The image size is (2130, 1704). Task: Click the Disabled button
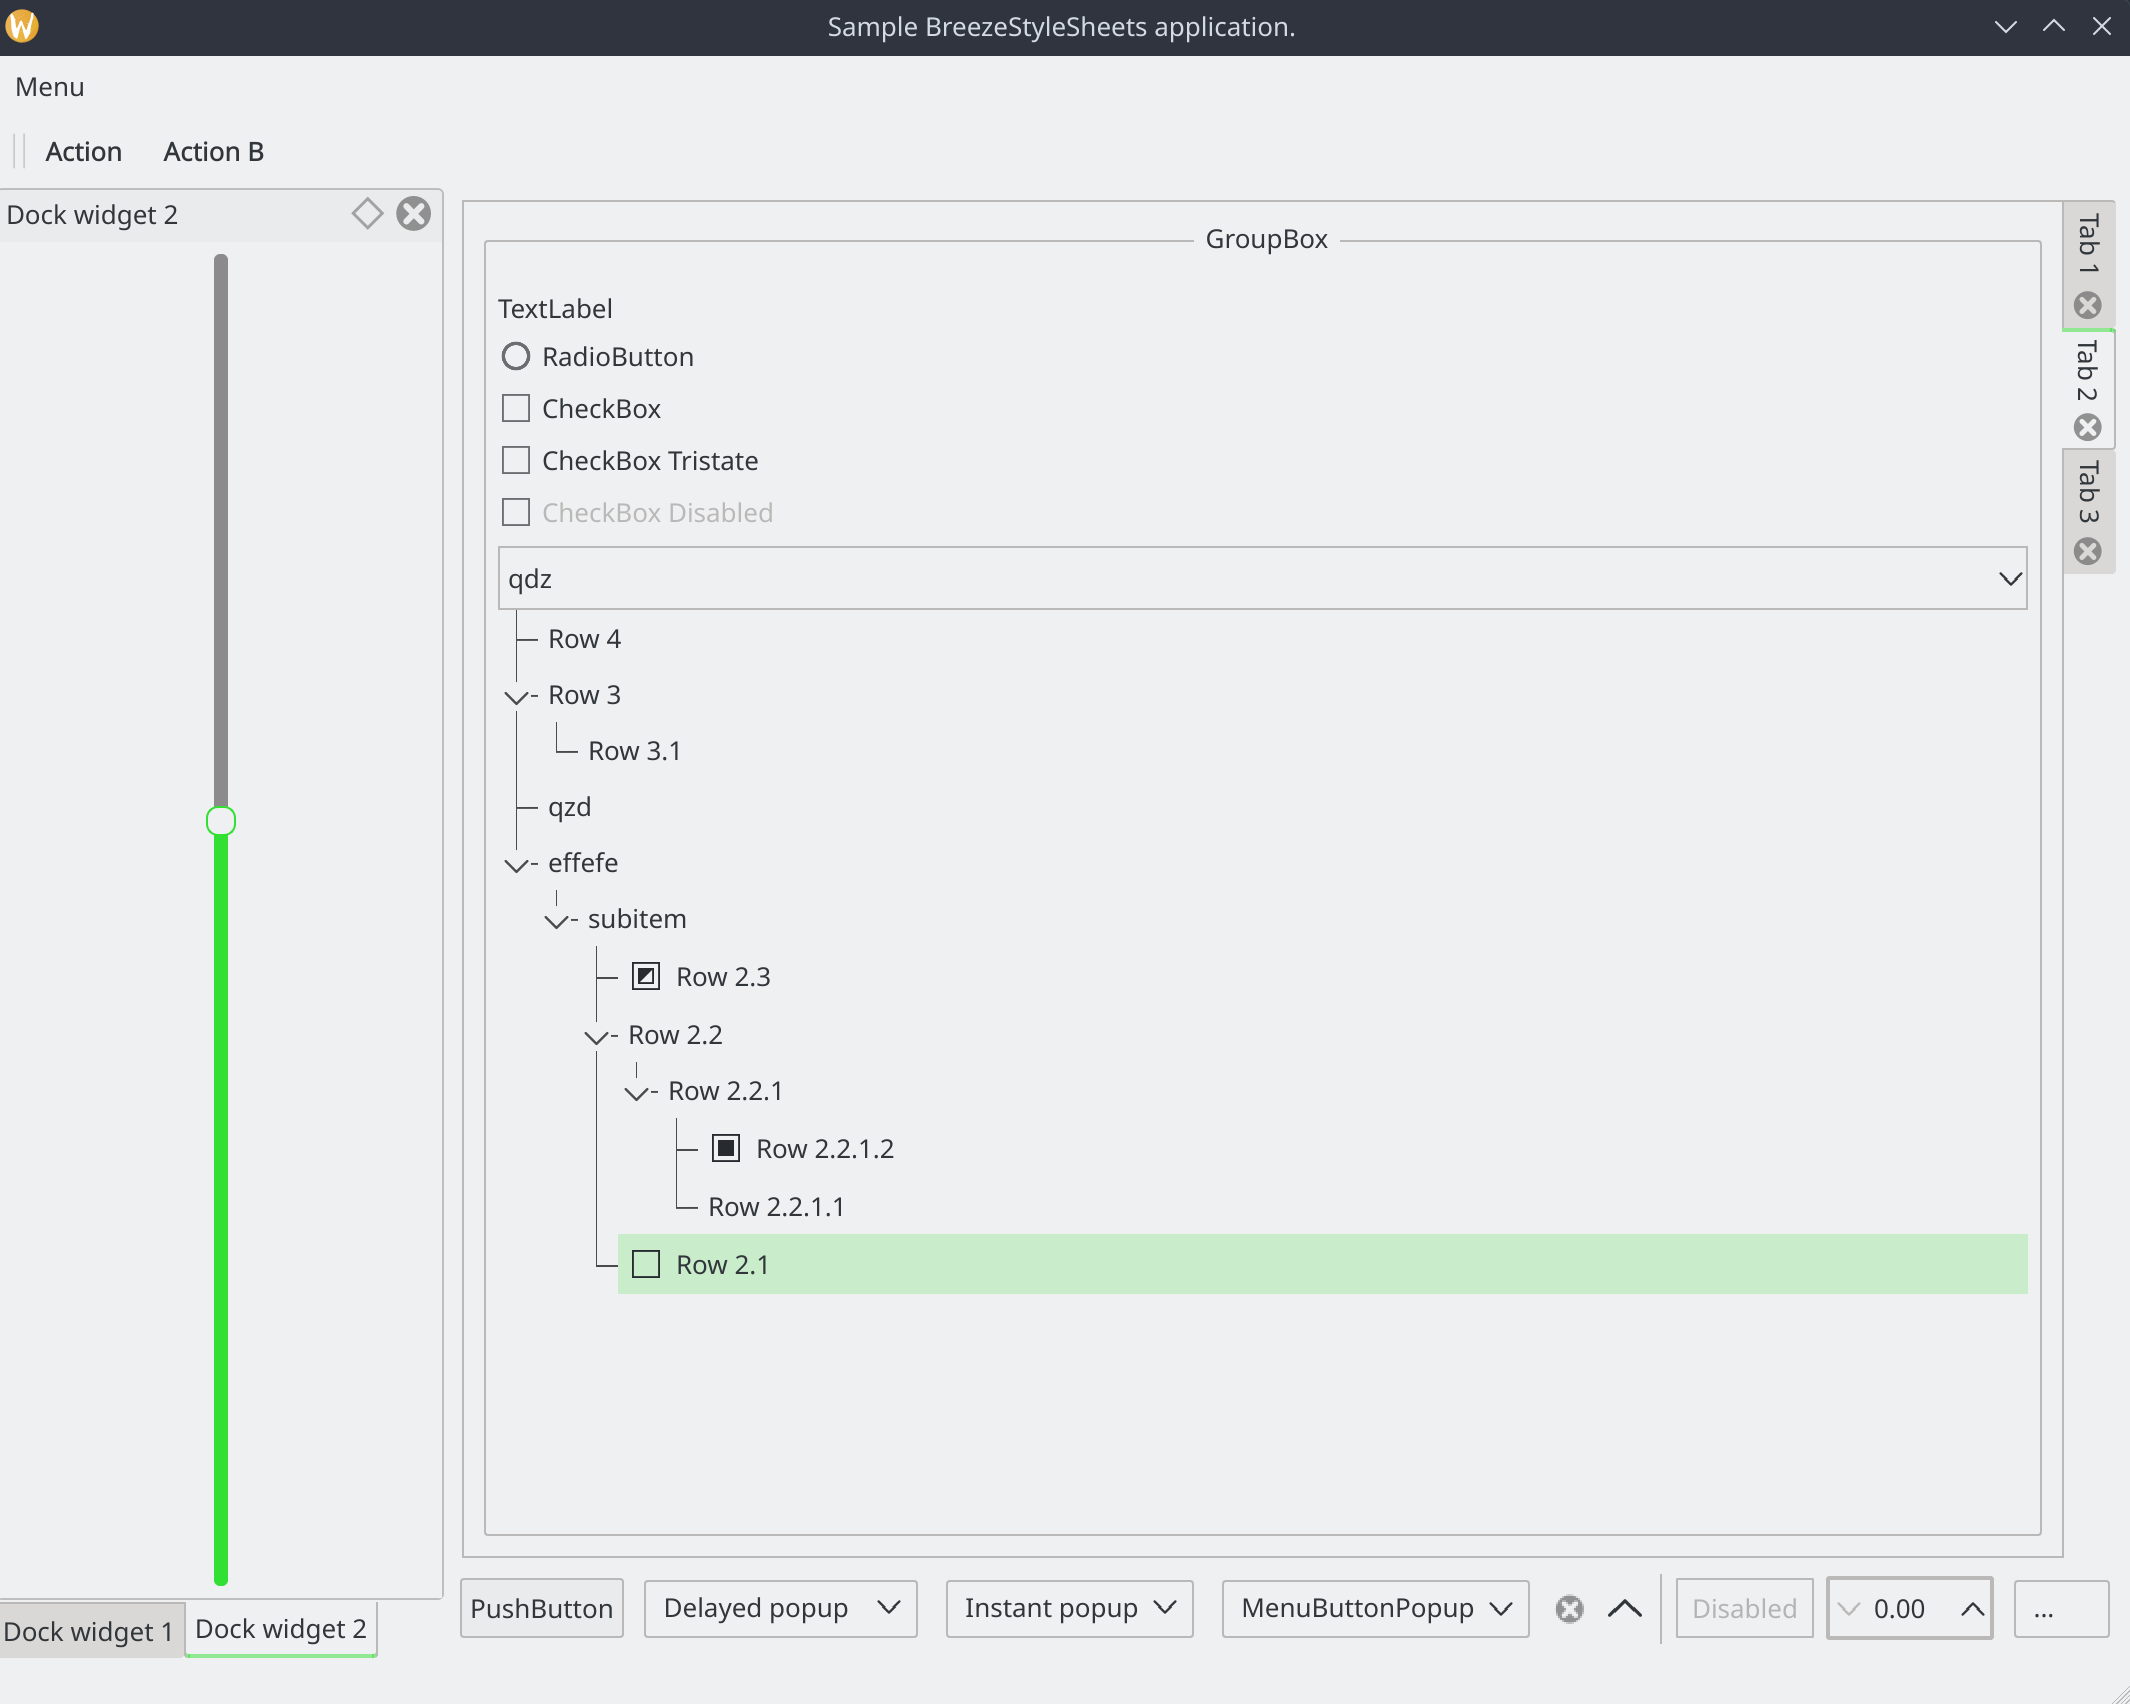(x=1745, y=1609)
